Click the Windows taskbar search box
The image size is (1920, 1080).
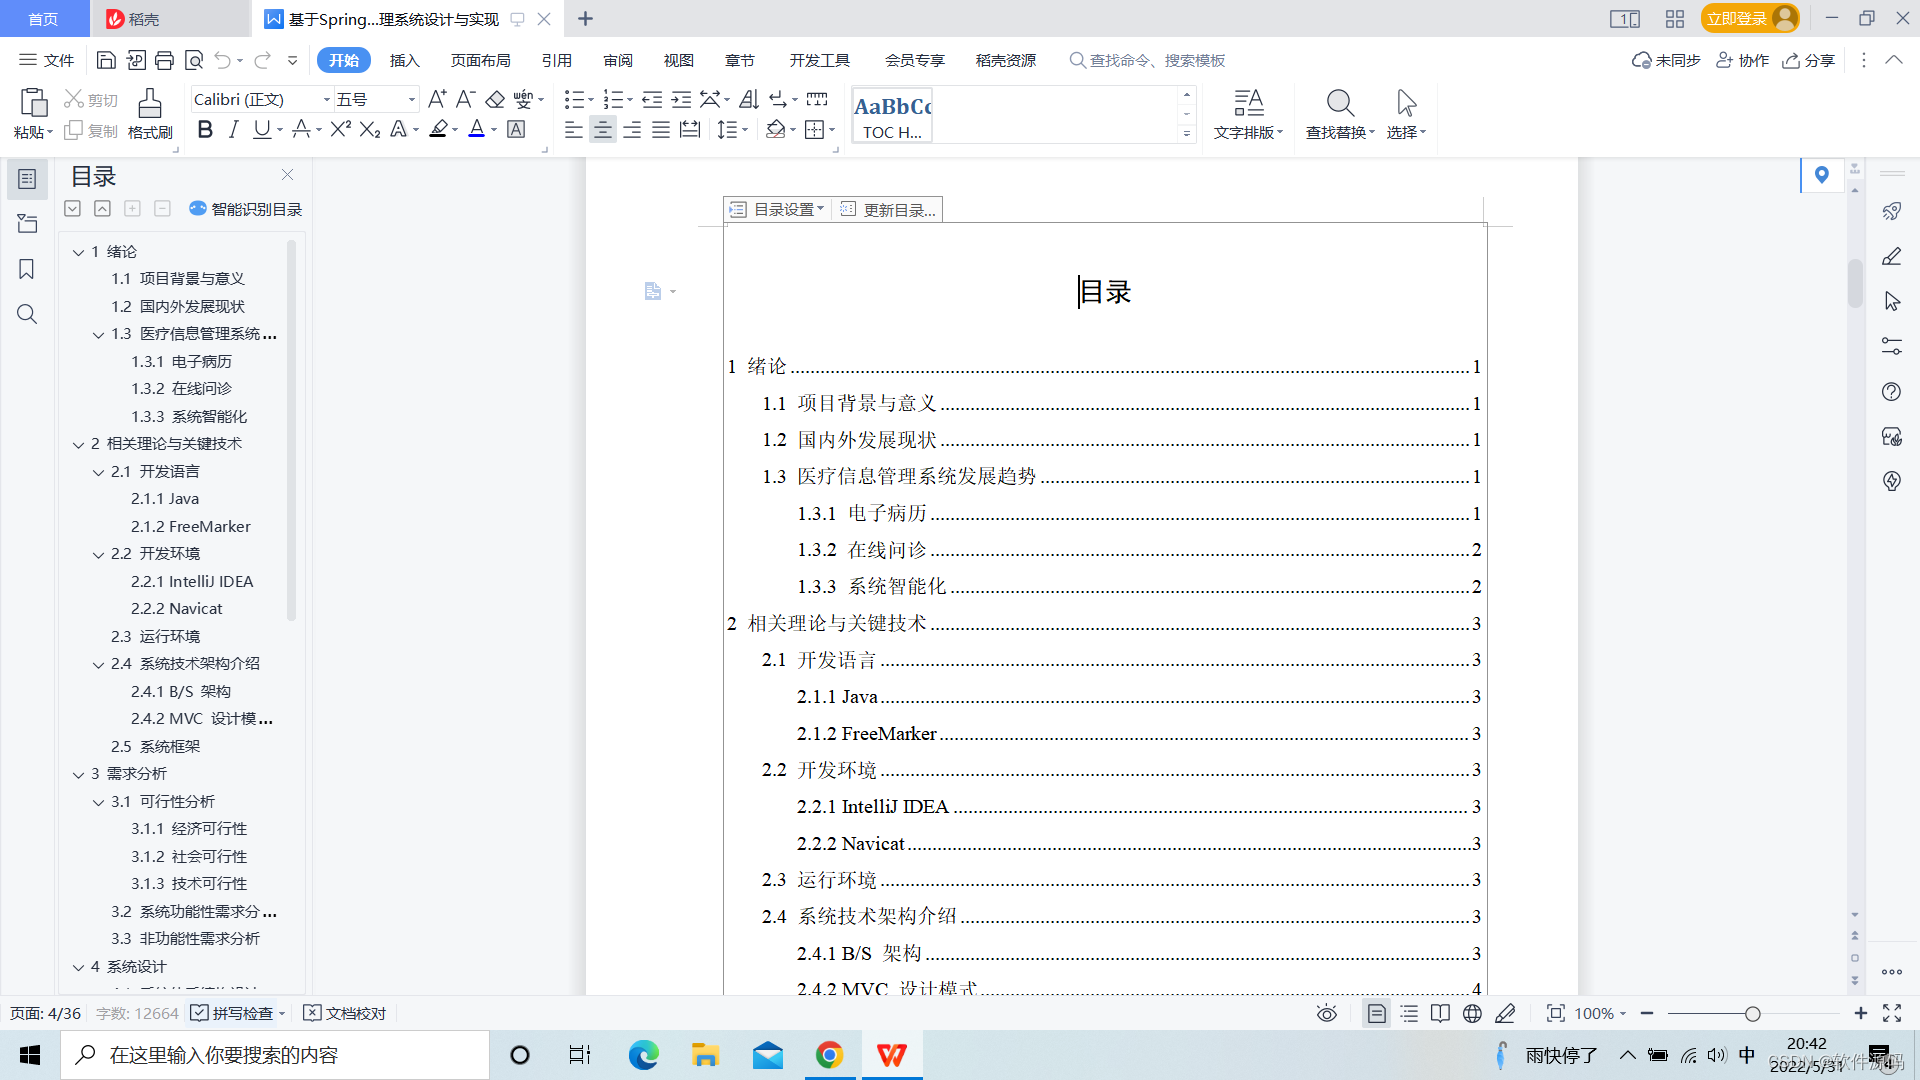click(x=275, y=1055)
